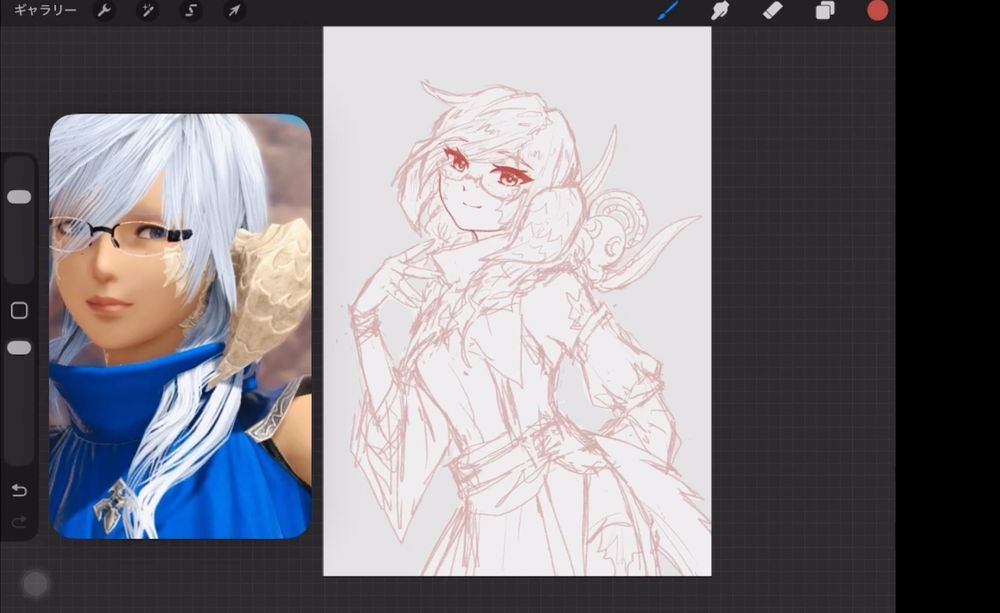The height and width of the screenshot is (613, 1000).
Task: Click the brush size slider handle
Action: 19,197
